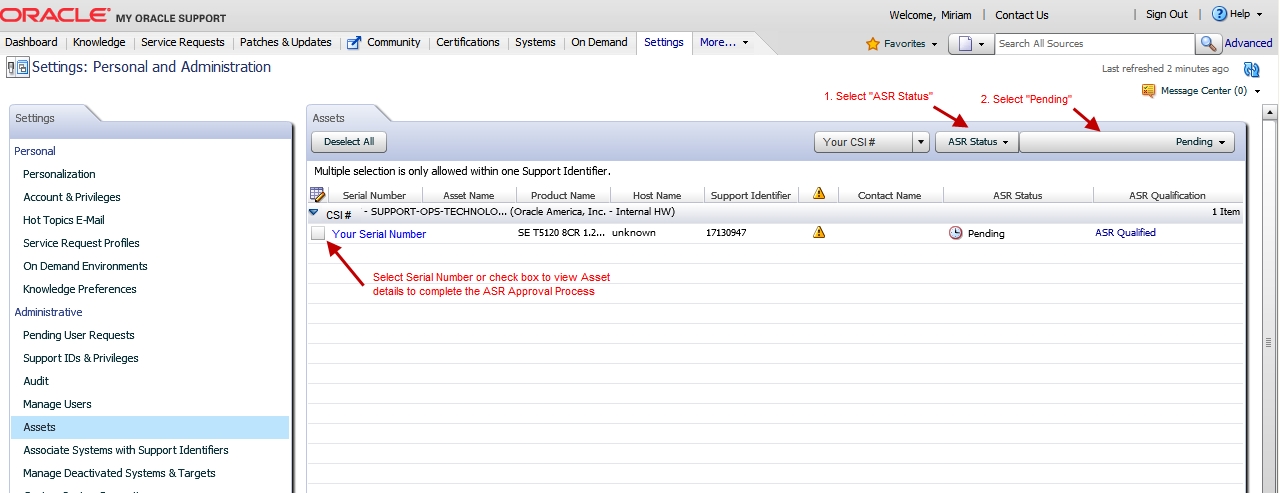1280x493 pixels.
Task: Open Service Request Profiles
Action: pyautogui.click(x=81, y=243)
